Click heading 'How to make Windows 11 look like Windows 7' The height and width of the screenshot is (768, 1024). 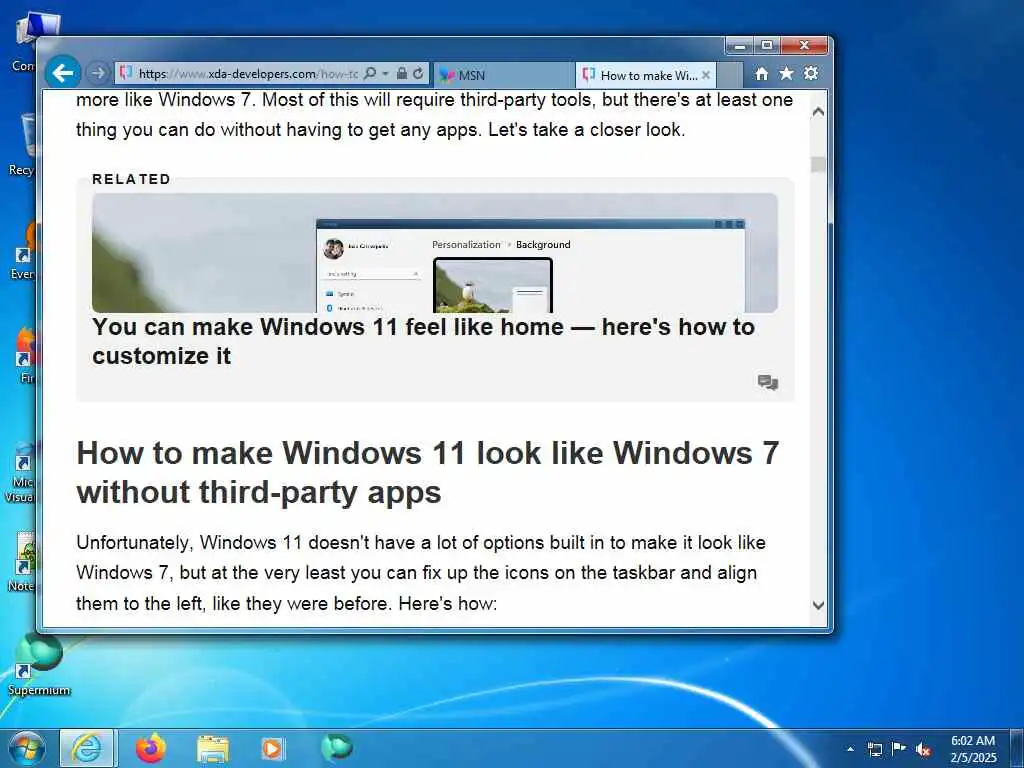[x=428, y=472]
